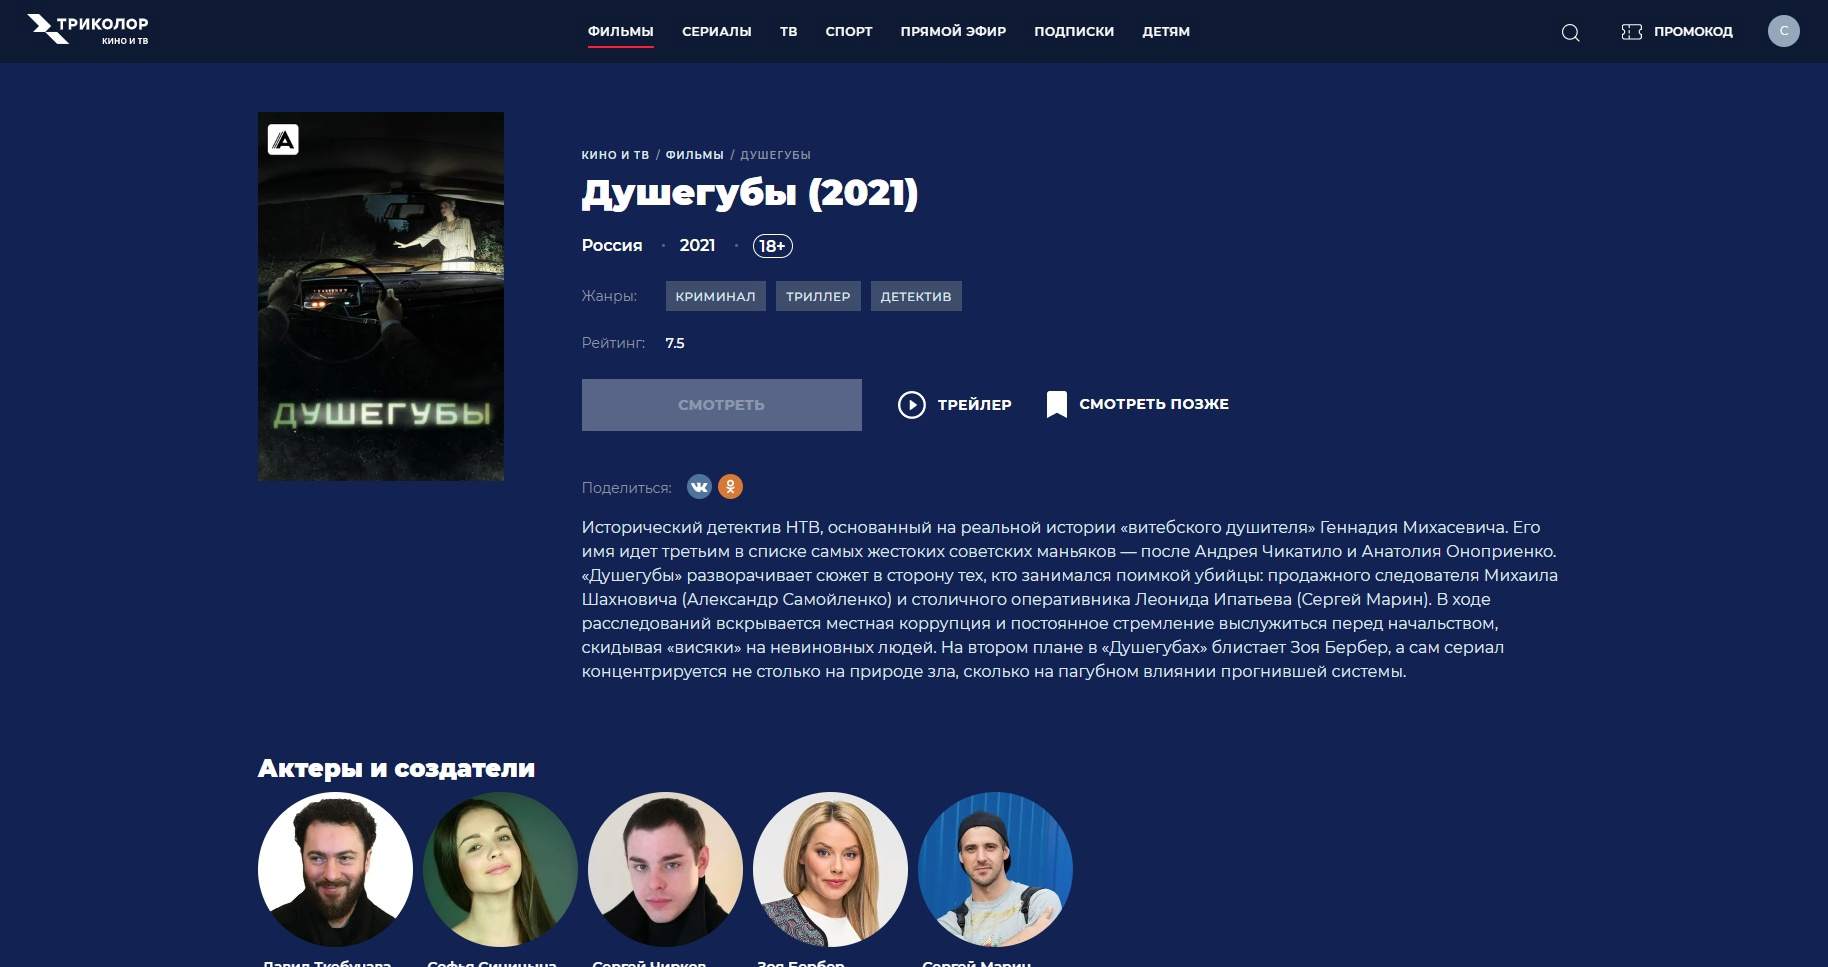1828x967 pixels.
Task: Open the bearded actor's first portrait
Action: tap(335, 870)
